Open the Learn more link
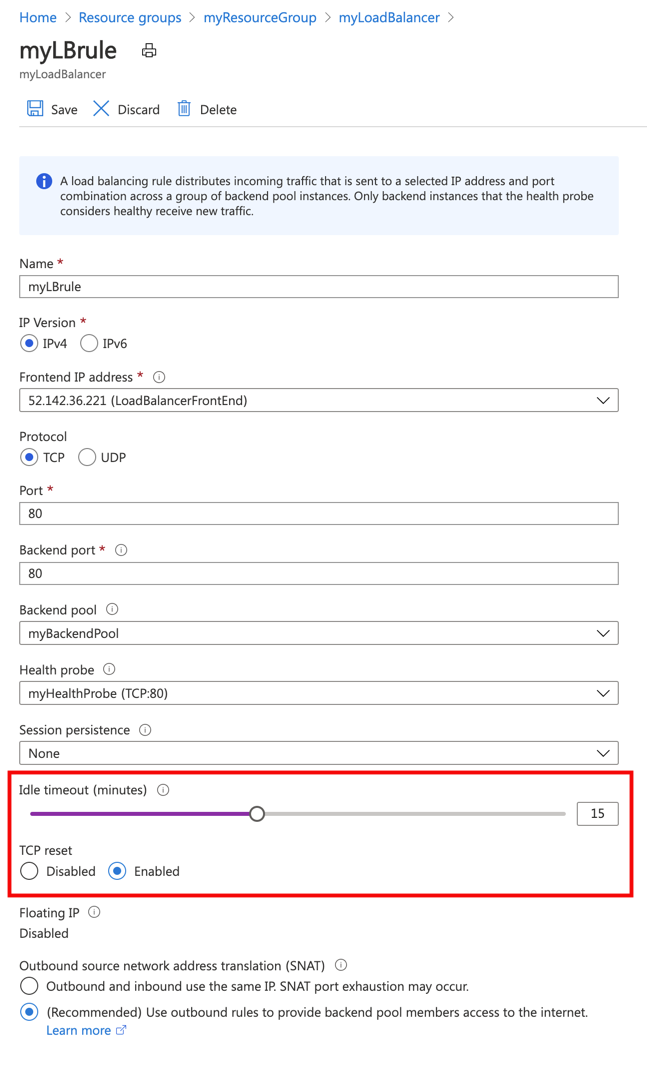This screenshot has height=1069, width=647. [x=79, y=1030]
